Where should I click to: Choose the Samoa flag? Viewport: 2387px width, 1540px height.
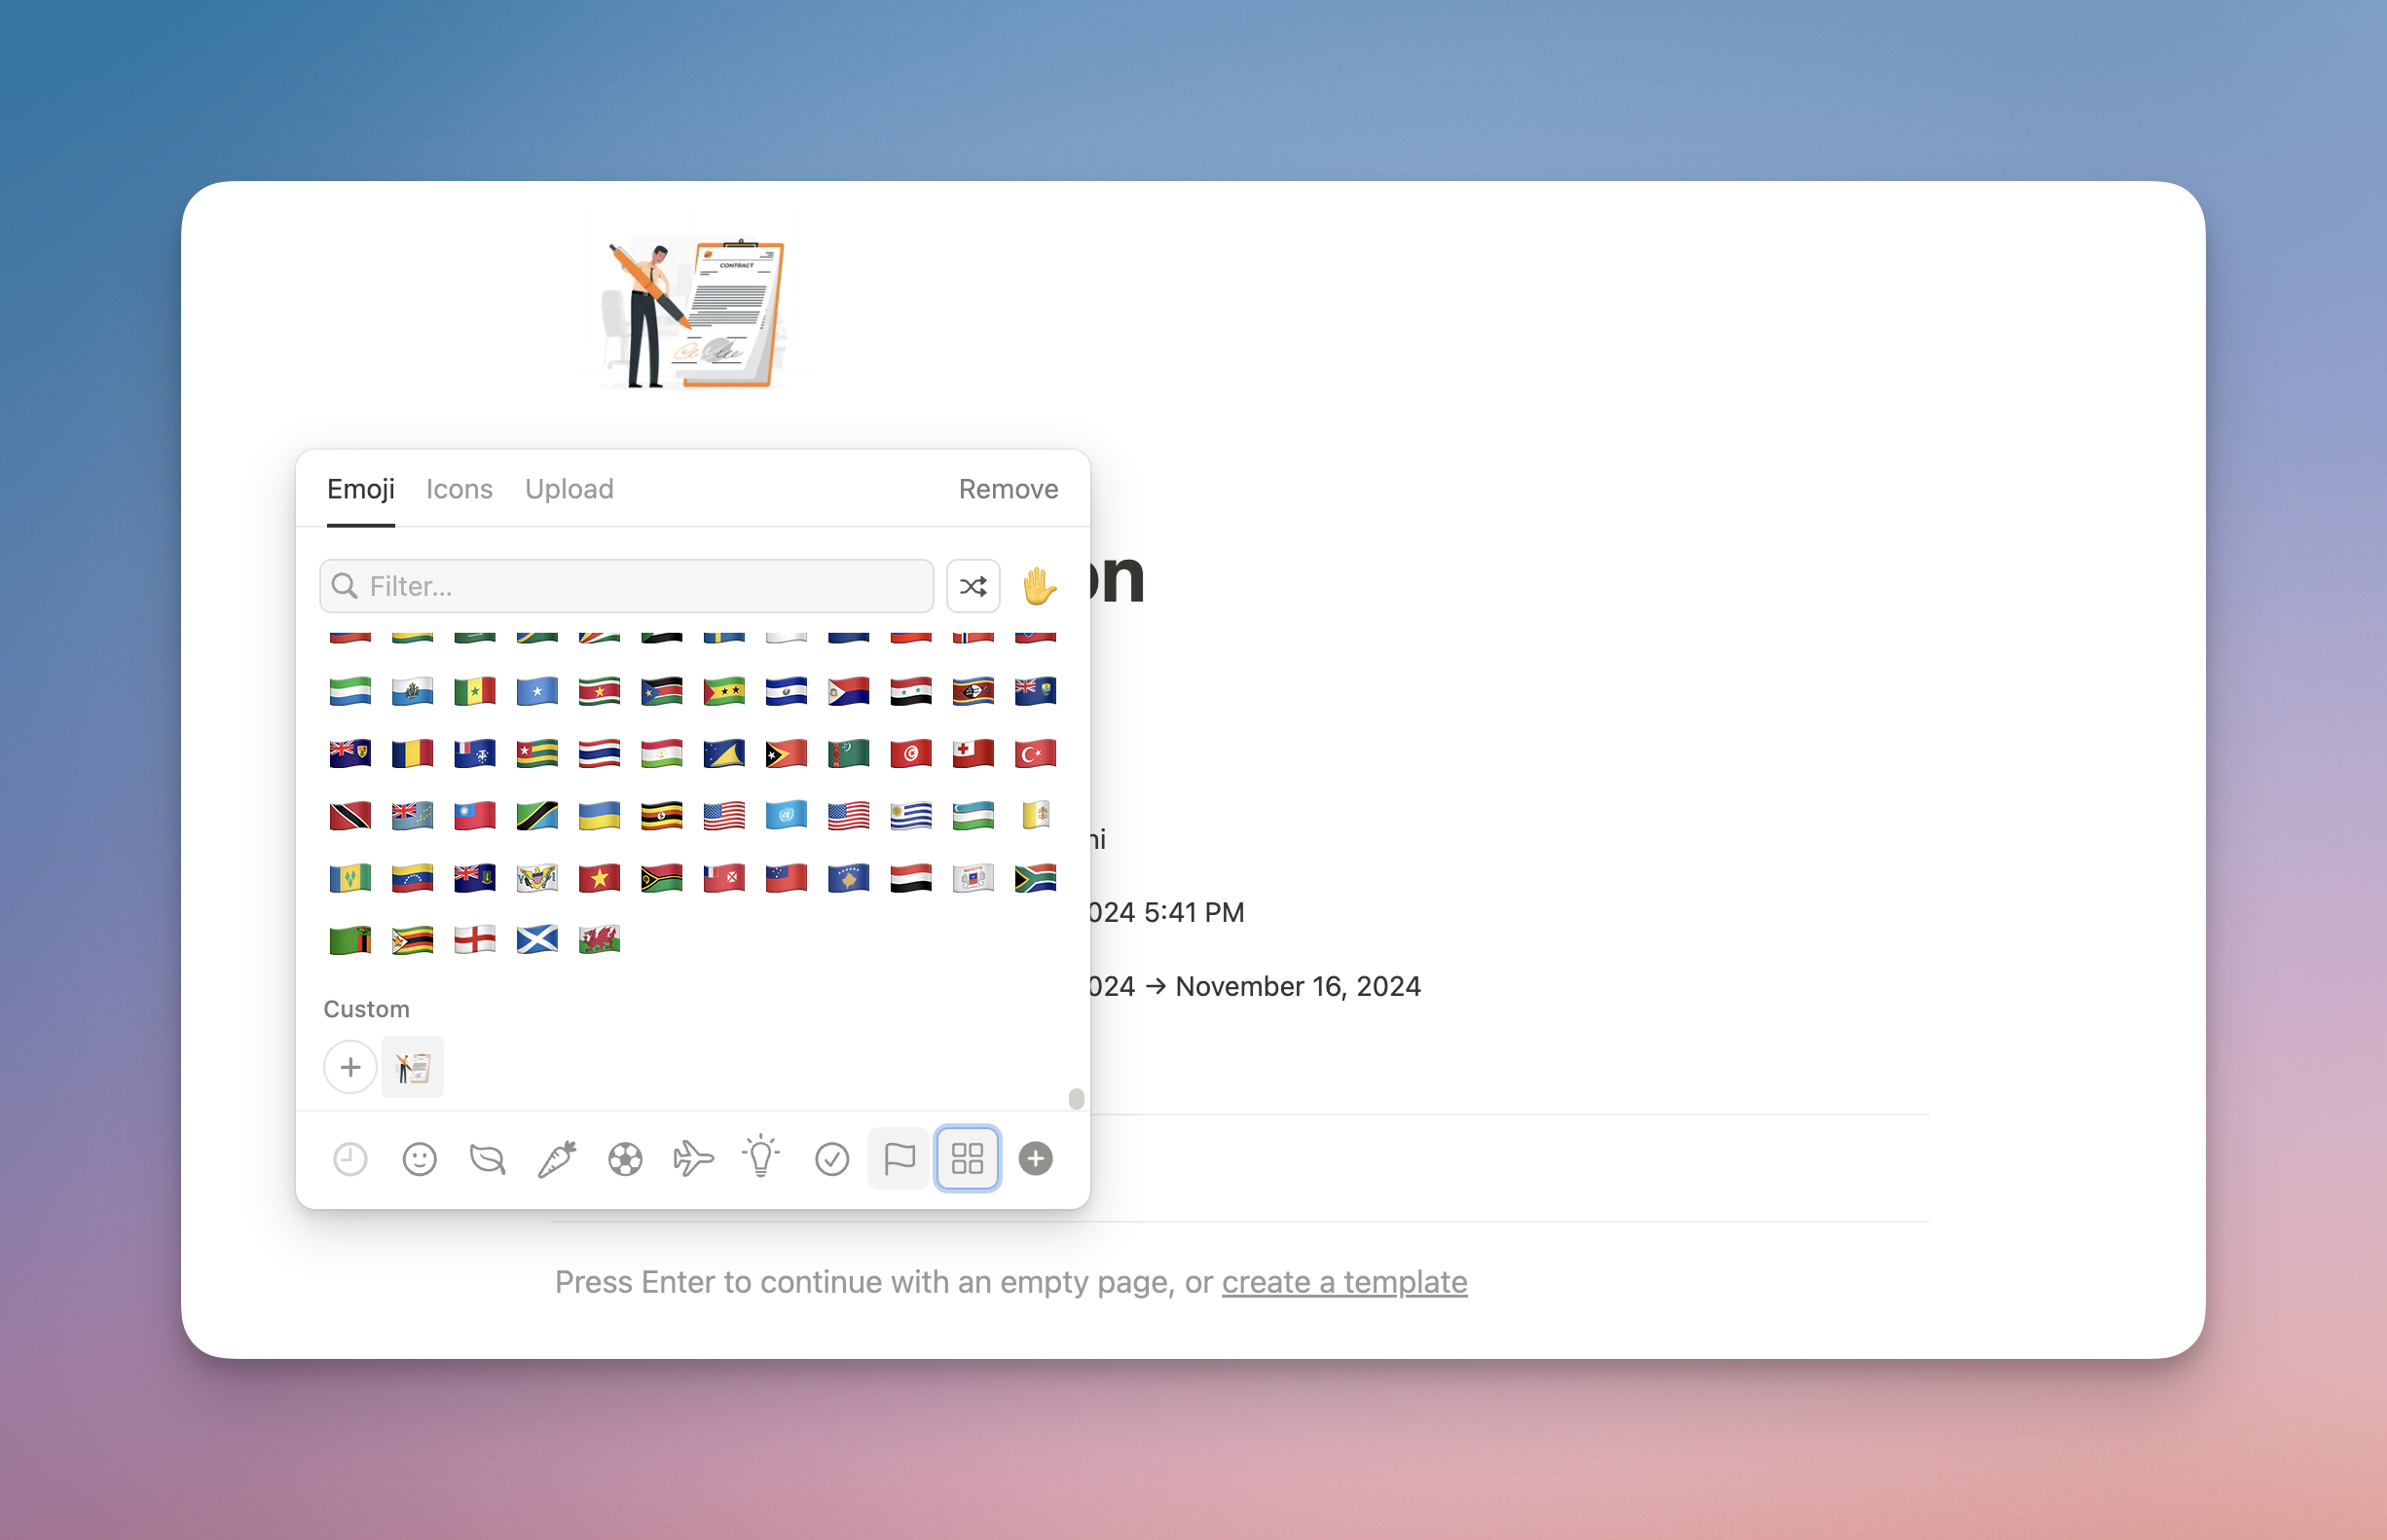pyautogui.click(x=786, y=878)
